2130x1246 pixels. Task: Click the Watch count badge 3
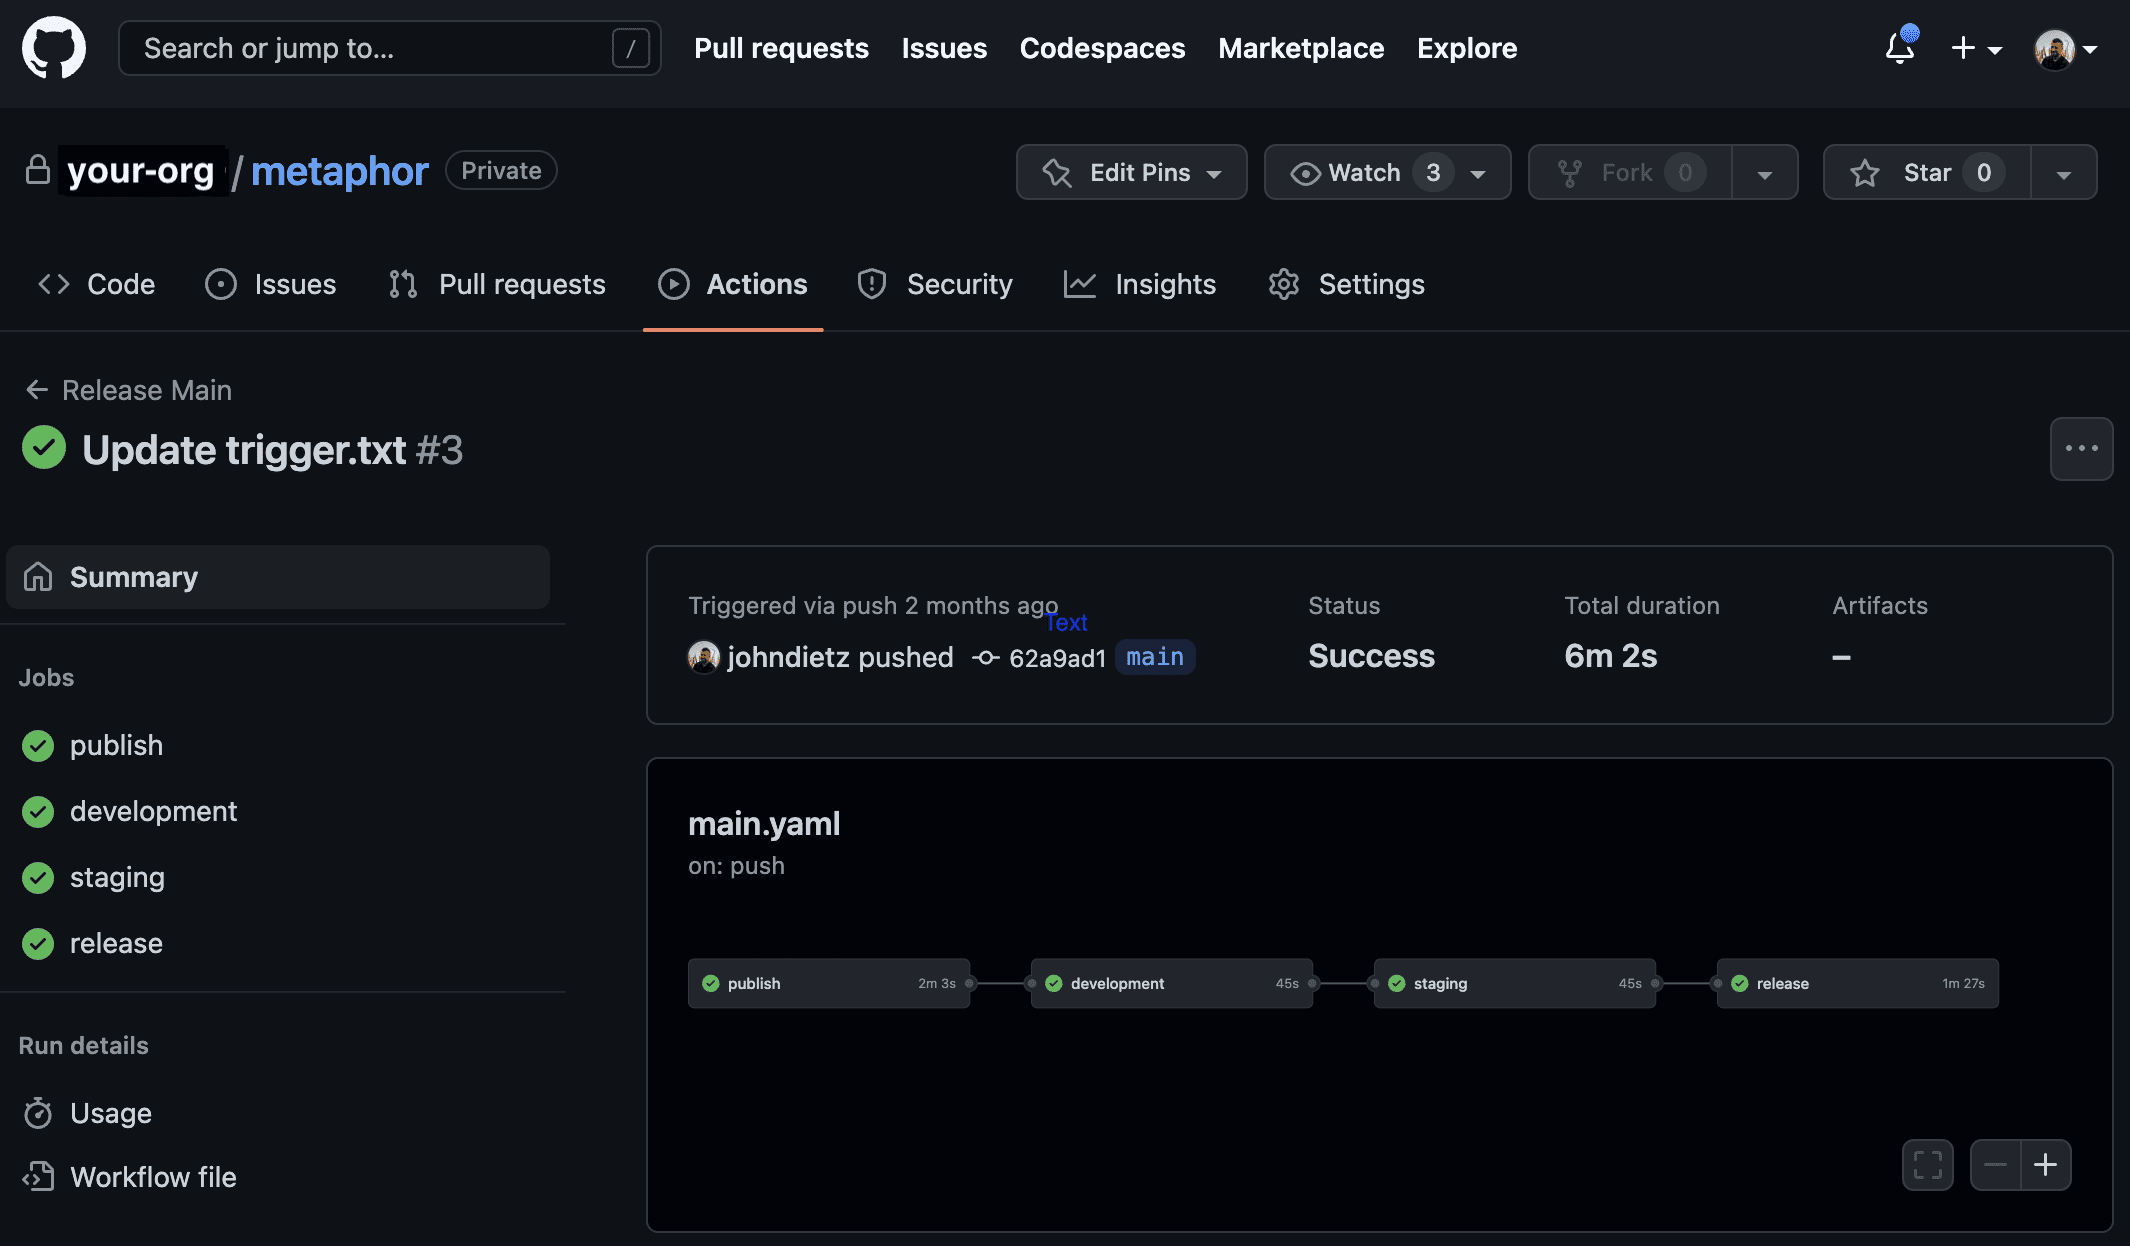pos(1433,173)
